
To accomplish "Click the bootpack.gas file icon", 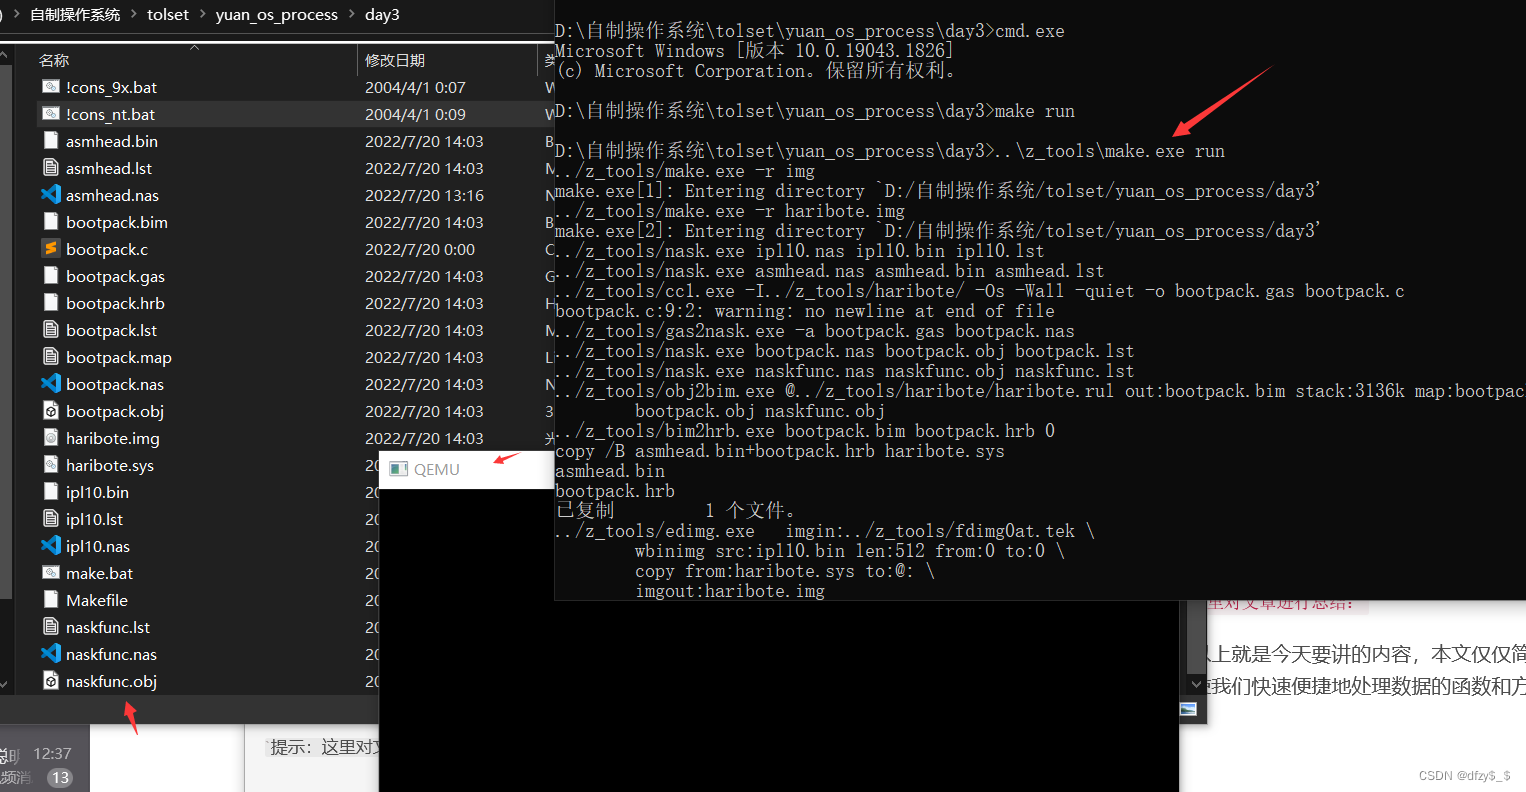I will pos(51,276).
